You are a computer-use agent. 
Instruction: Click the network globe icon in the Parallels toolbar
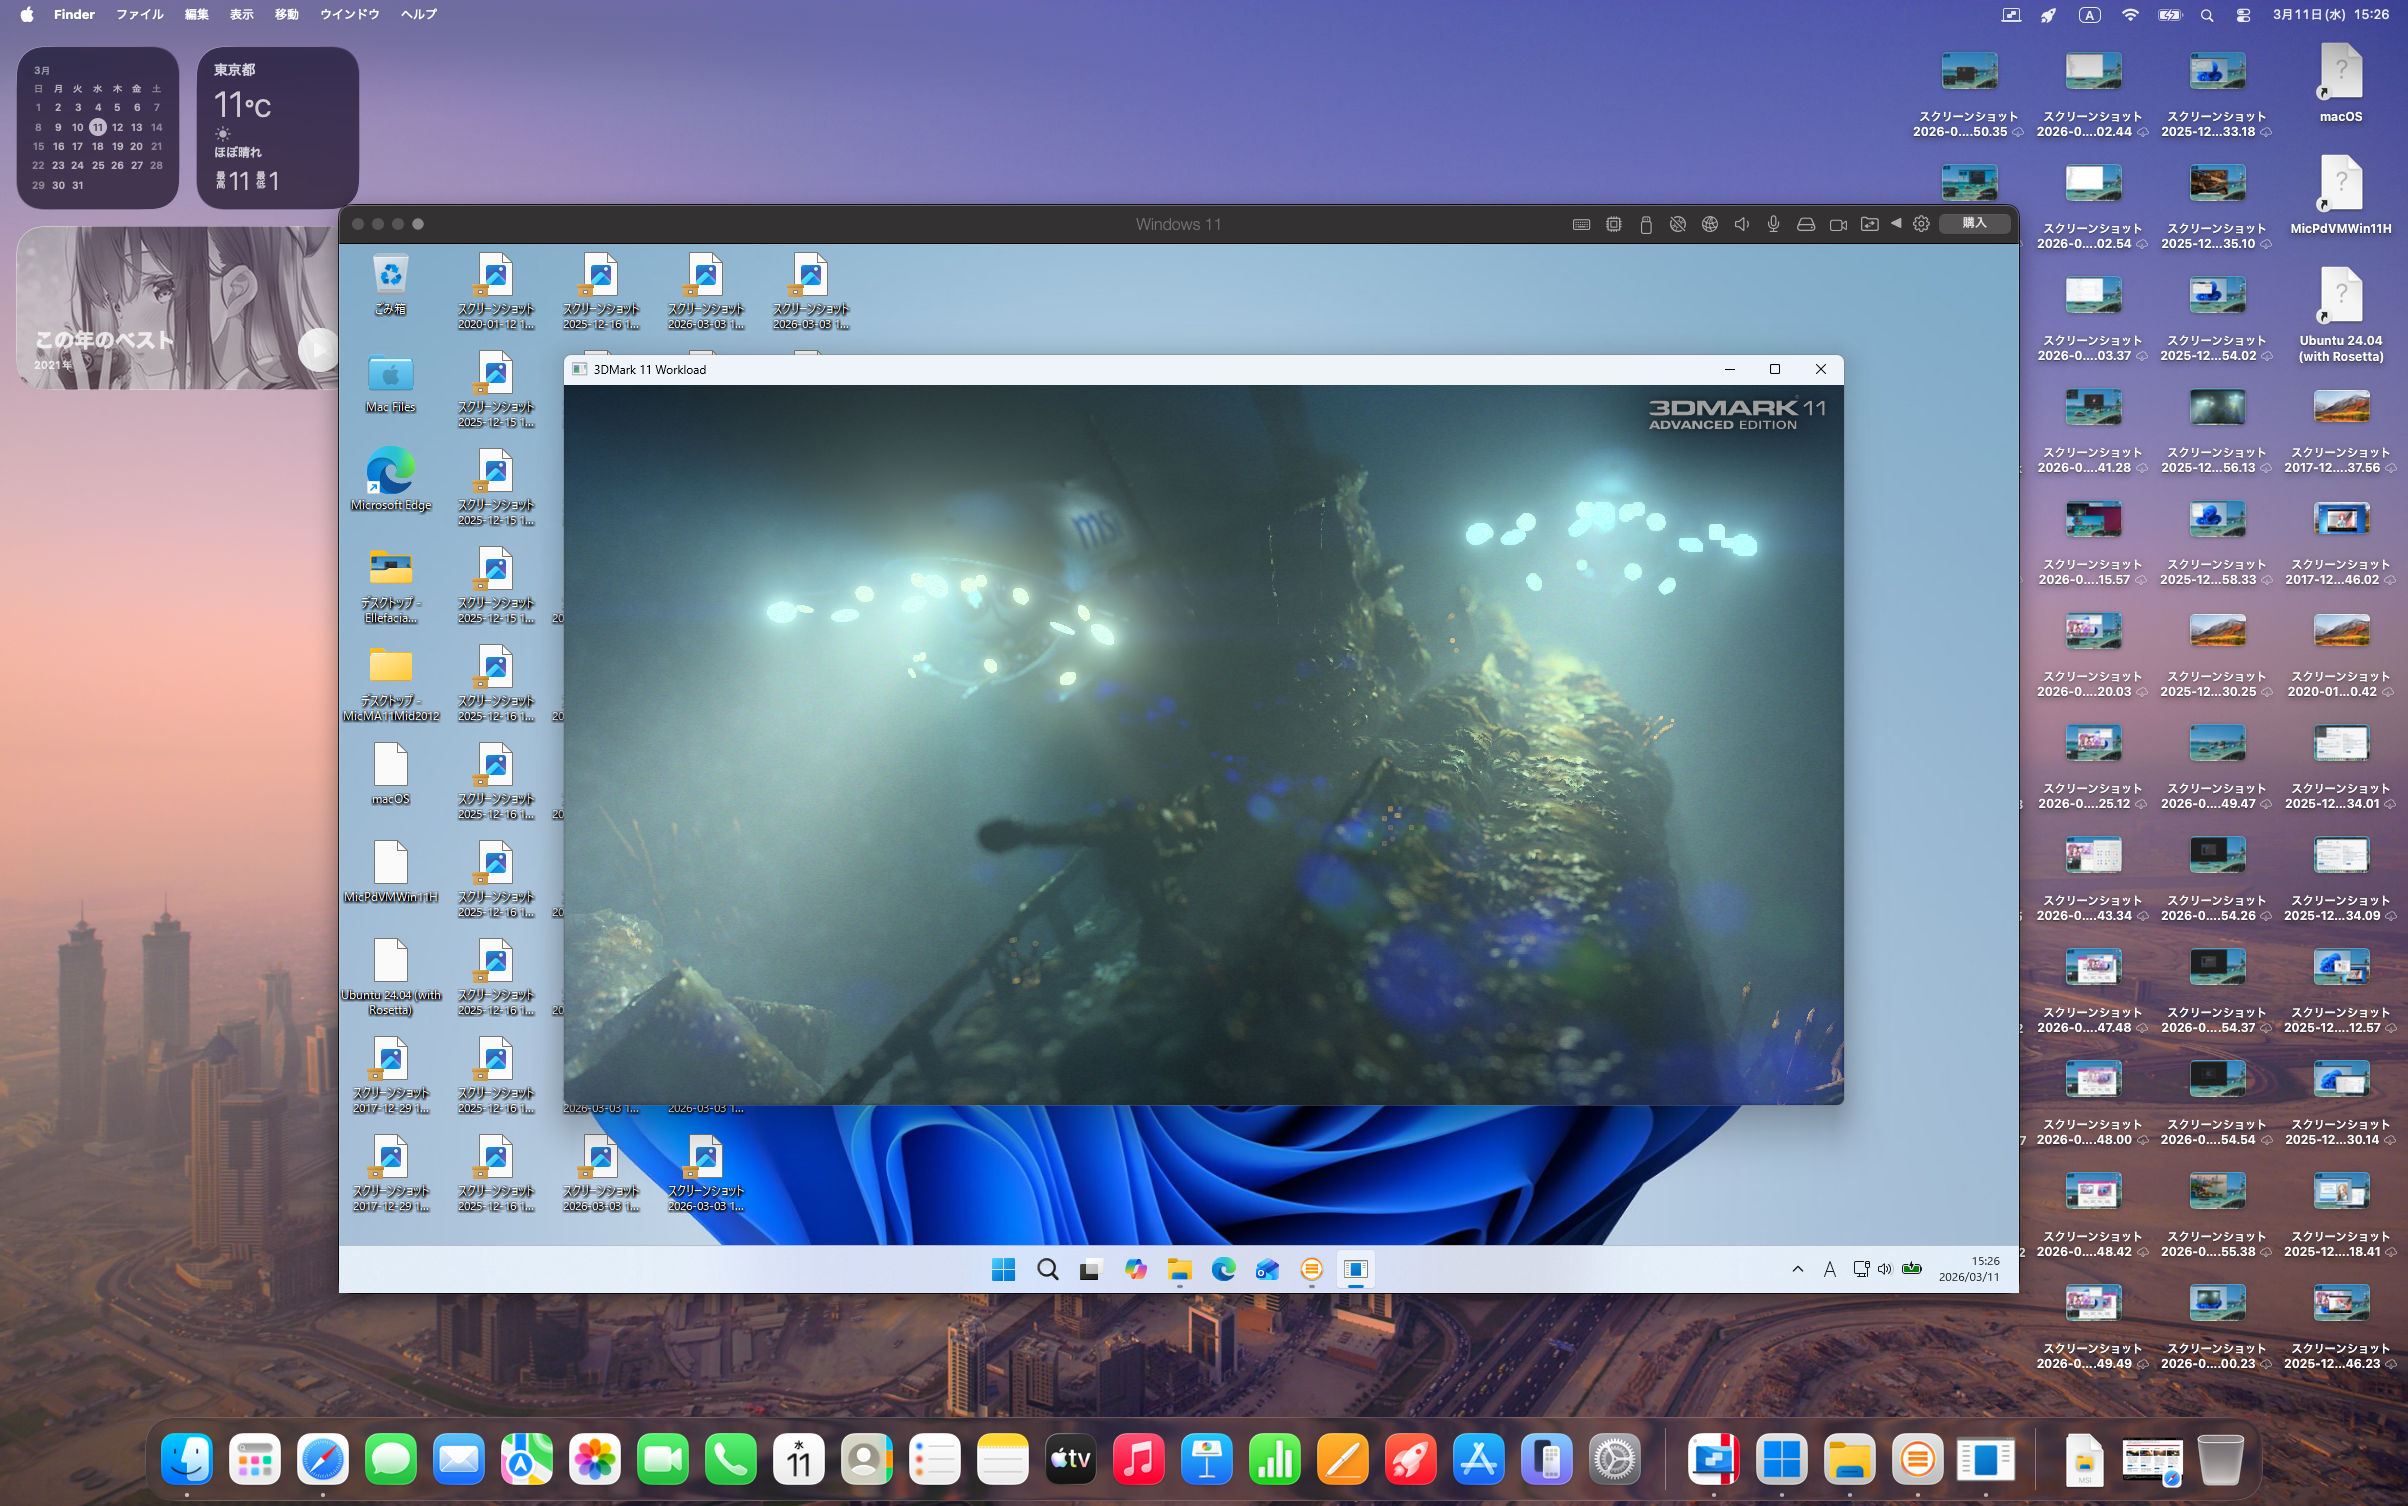(1710, 225)
